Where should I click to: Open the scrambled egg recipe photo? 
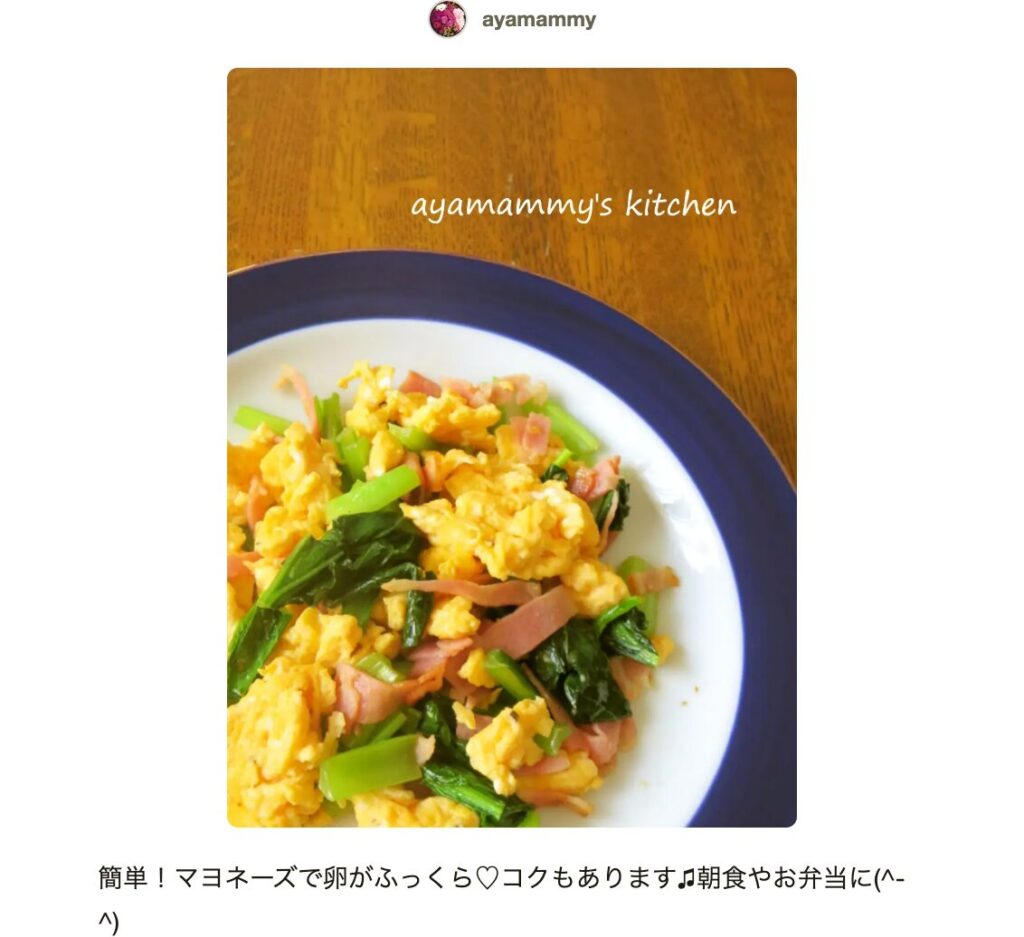(x=511, y=447)
